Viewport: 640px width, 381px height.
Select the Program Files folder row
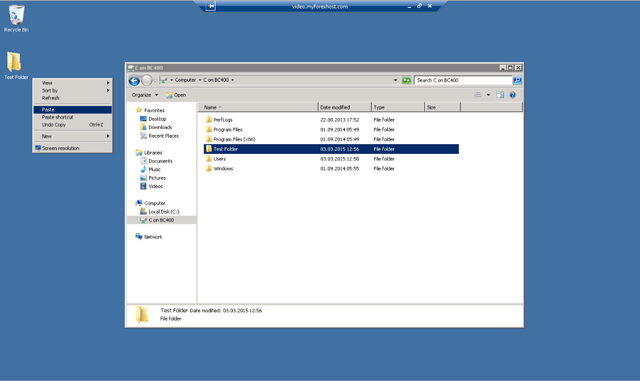click(331, 129)
